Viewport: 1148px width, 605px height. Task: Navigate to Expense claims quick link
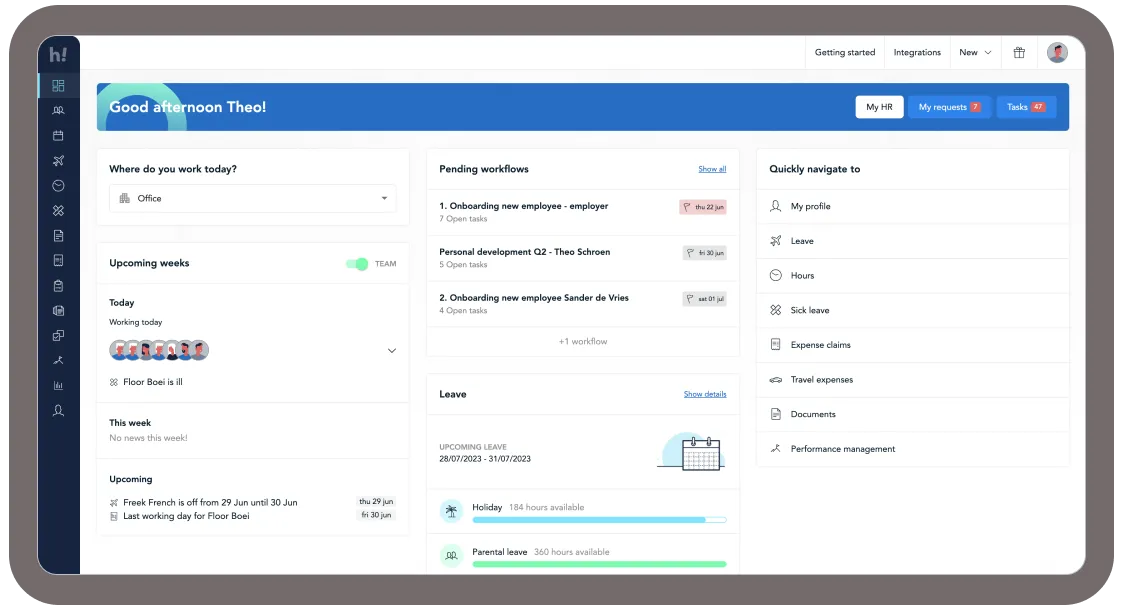click(x=912, y=345)
